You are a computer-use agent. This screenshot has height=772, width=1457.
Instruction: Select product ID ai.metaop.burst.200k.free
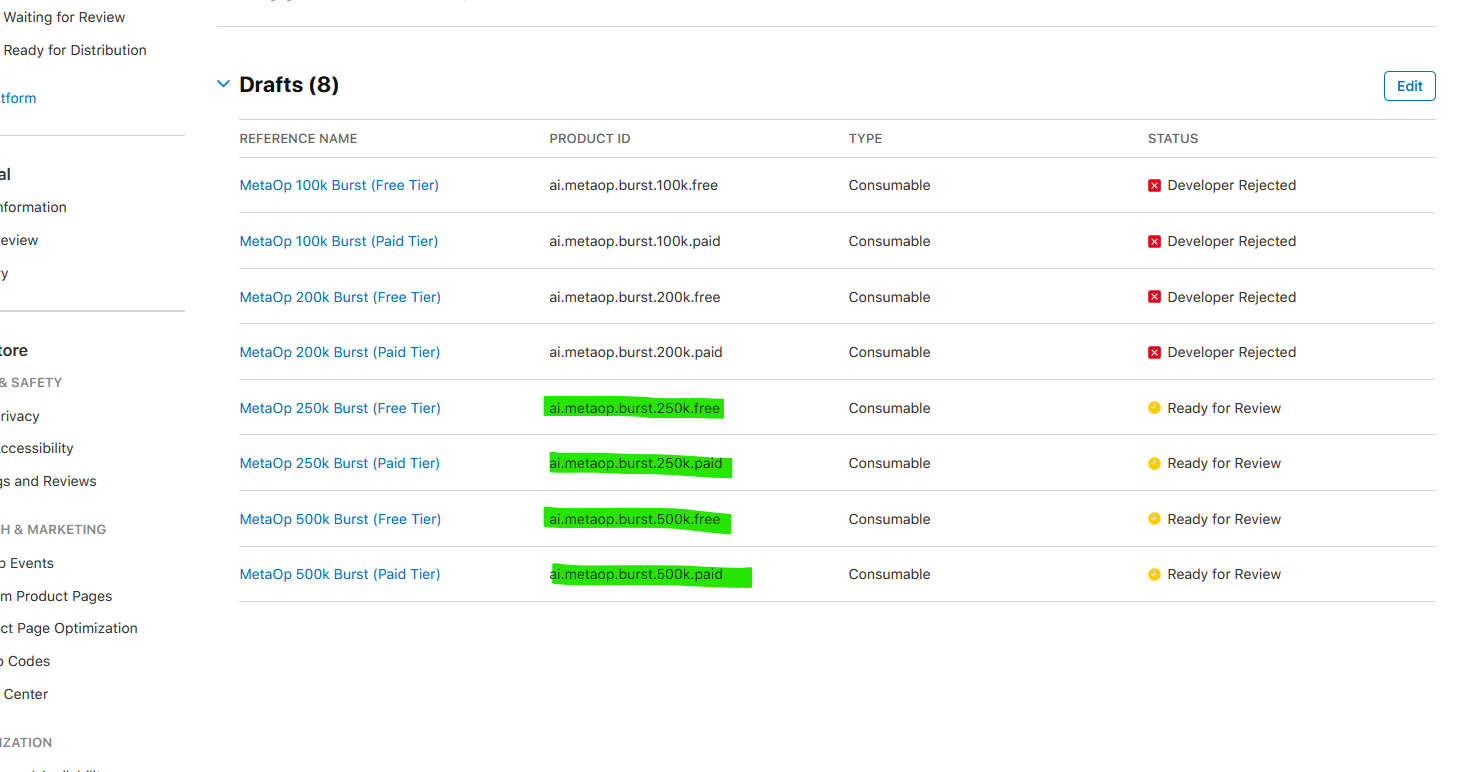[x=634, y=297]
